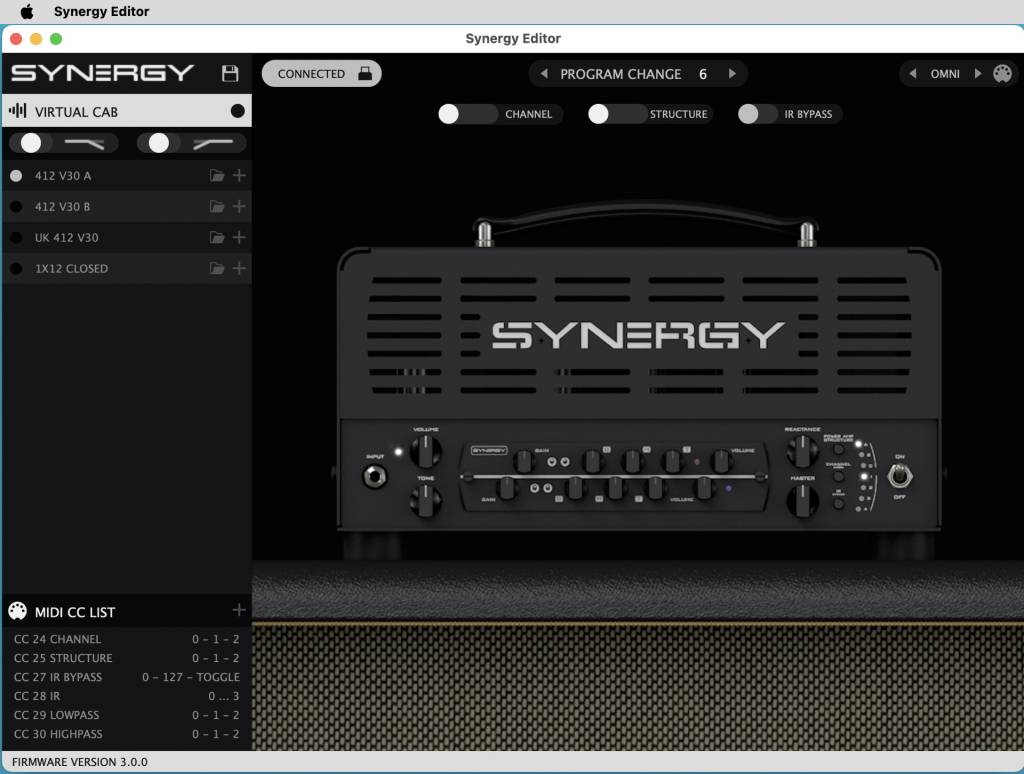The width and height of the screenshot is (1024, 774).
Task: Activate the 412 V30 B selection dot
Action: click(x=15, y=206)
